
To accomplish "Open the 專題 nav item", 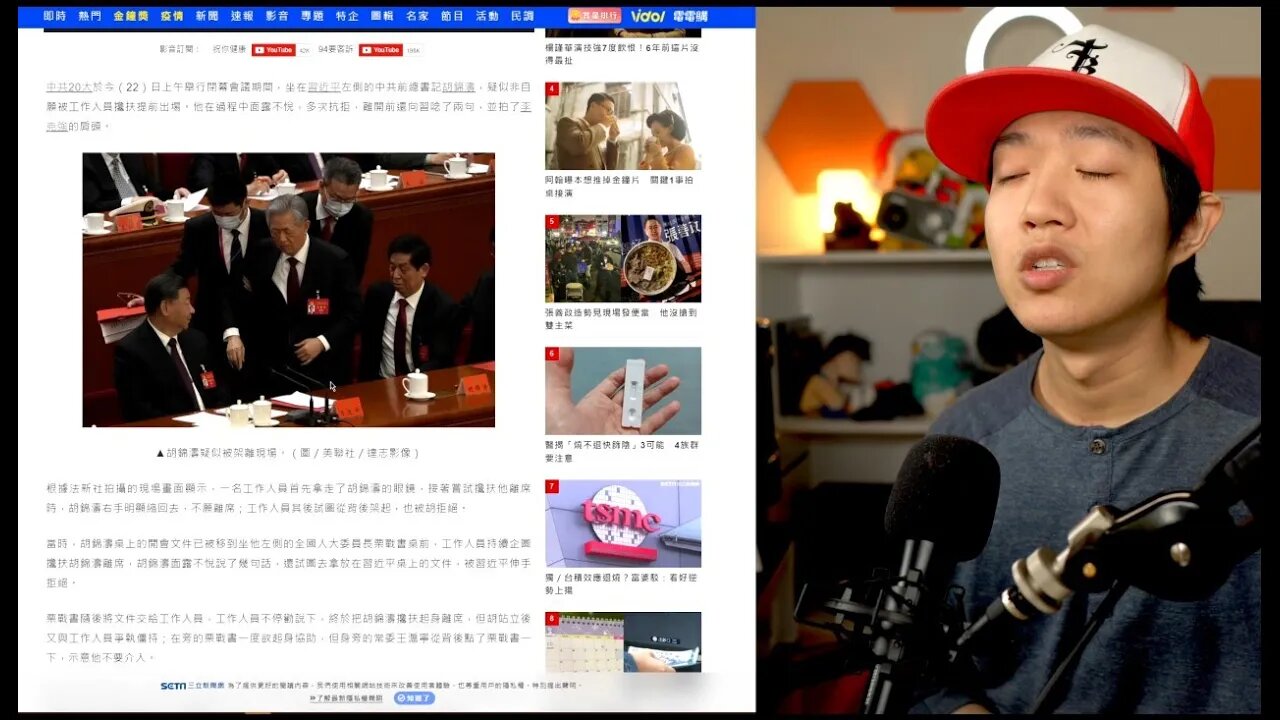I will click(x=312, y=16).
